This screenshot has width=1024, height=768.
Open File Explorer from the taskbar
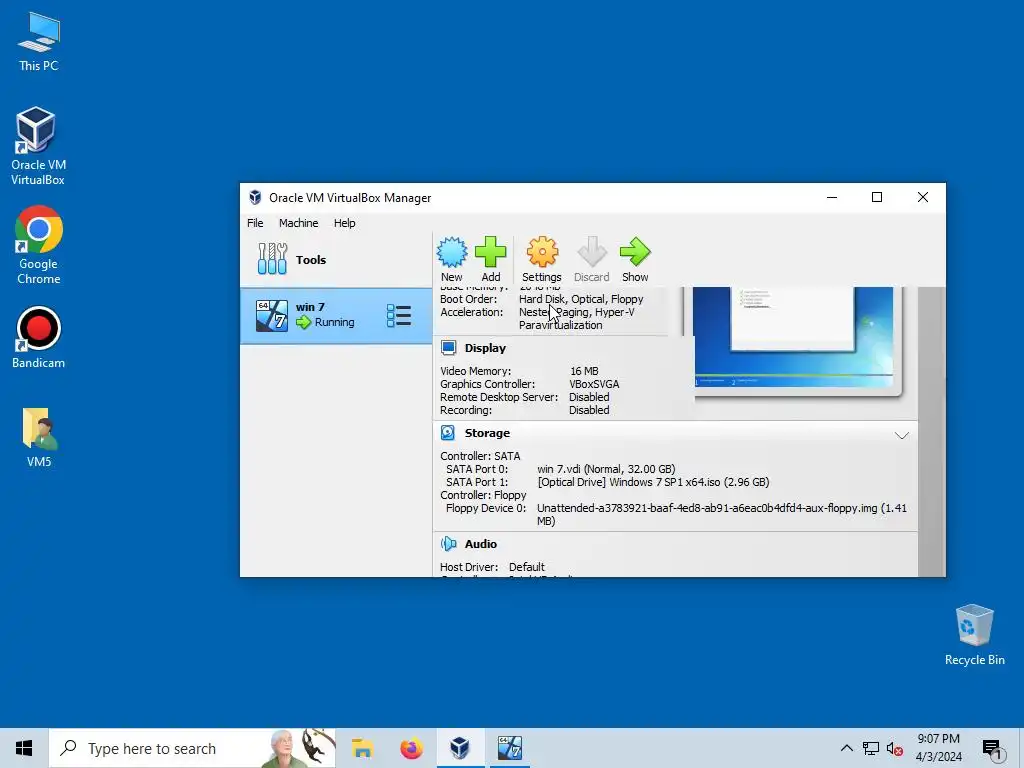[362, 748]
